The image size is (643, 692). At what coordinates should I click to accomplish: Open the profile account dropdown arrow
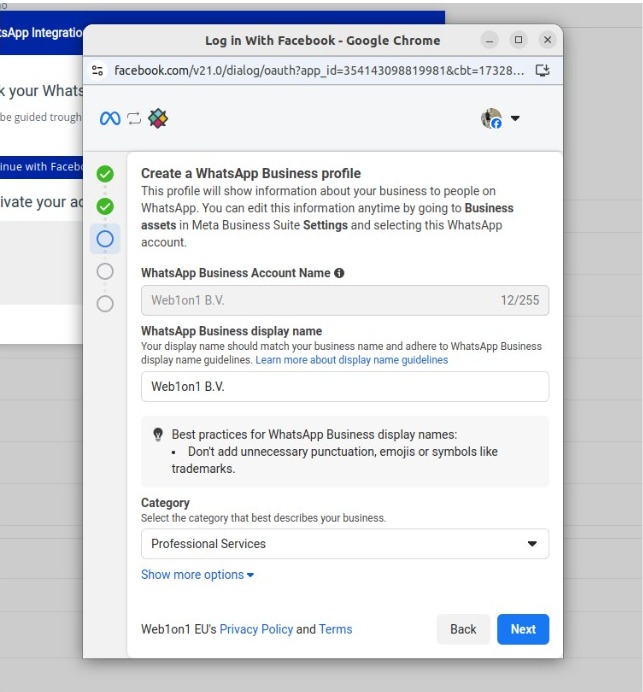click(x=515, y=119)
